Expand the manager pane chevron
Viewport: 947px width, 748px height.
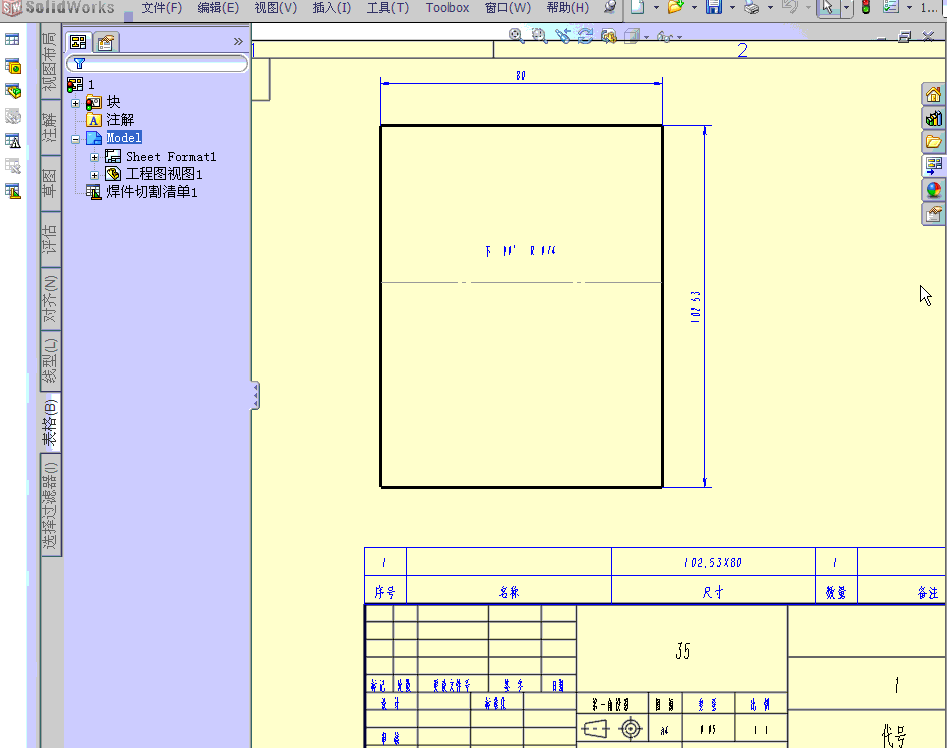pyautogui.click(x=238, y=42)
